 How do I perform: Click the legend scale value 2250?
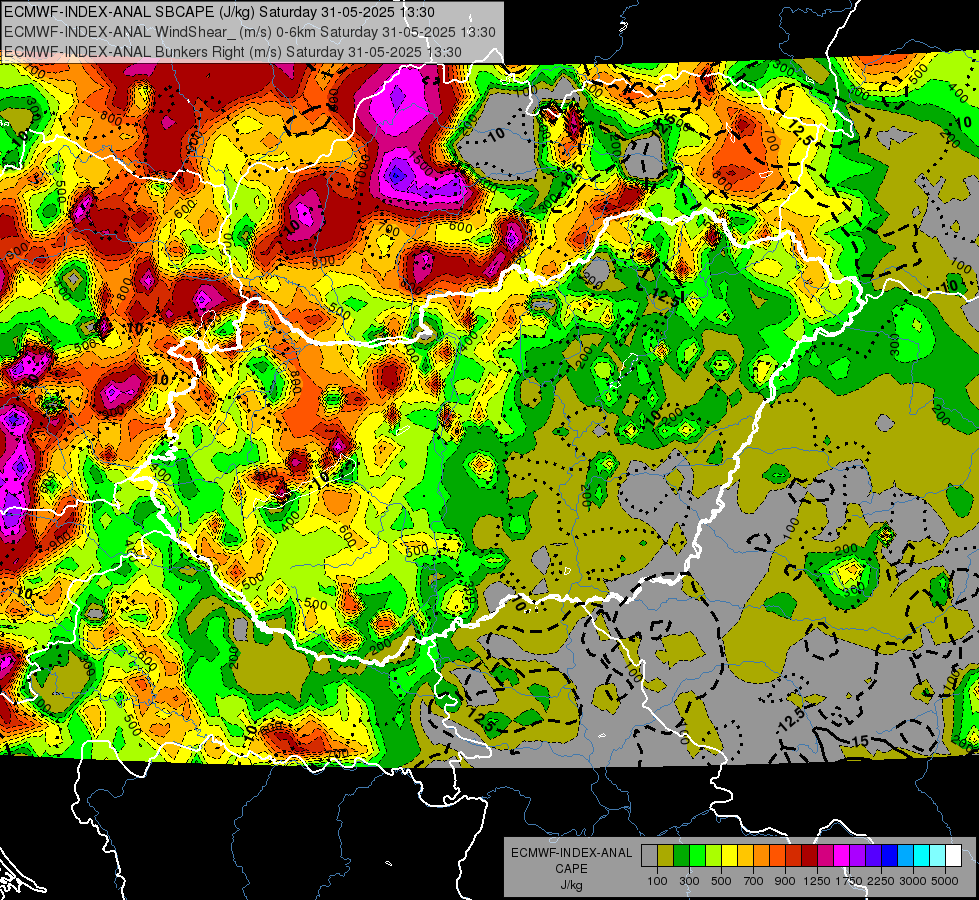[882, 881]
